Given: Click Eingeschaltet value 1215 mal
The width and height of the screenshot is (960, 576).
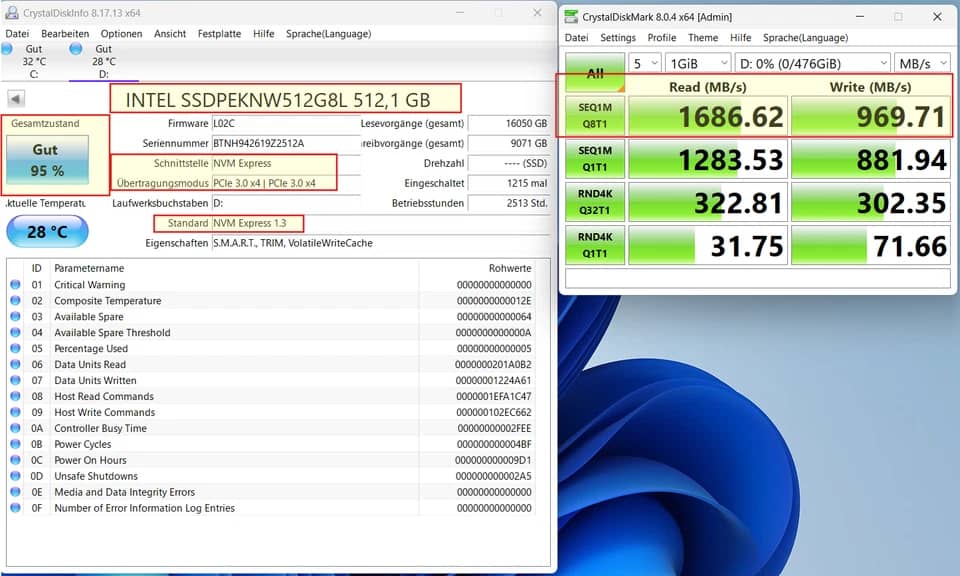Looking at the screenshot, I should click(509, 183).
